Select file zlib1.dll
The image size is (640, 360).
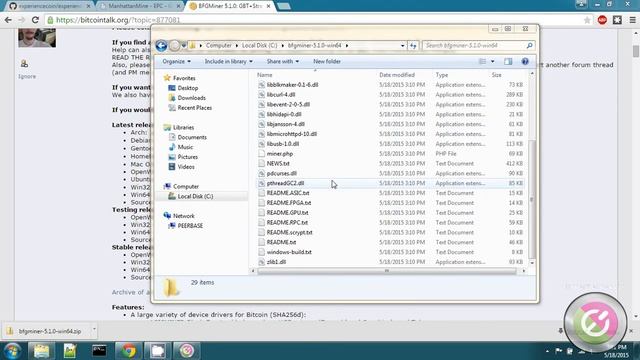click(x=276, y=262)
